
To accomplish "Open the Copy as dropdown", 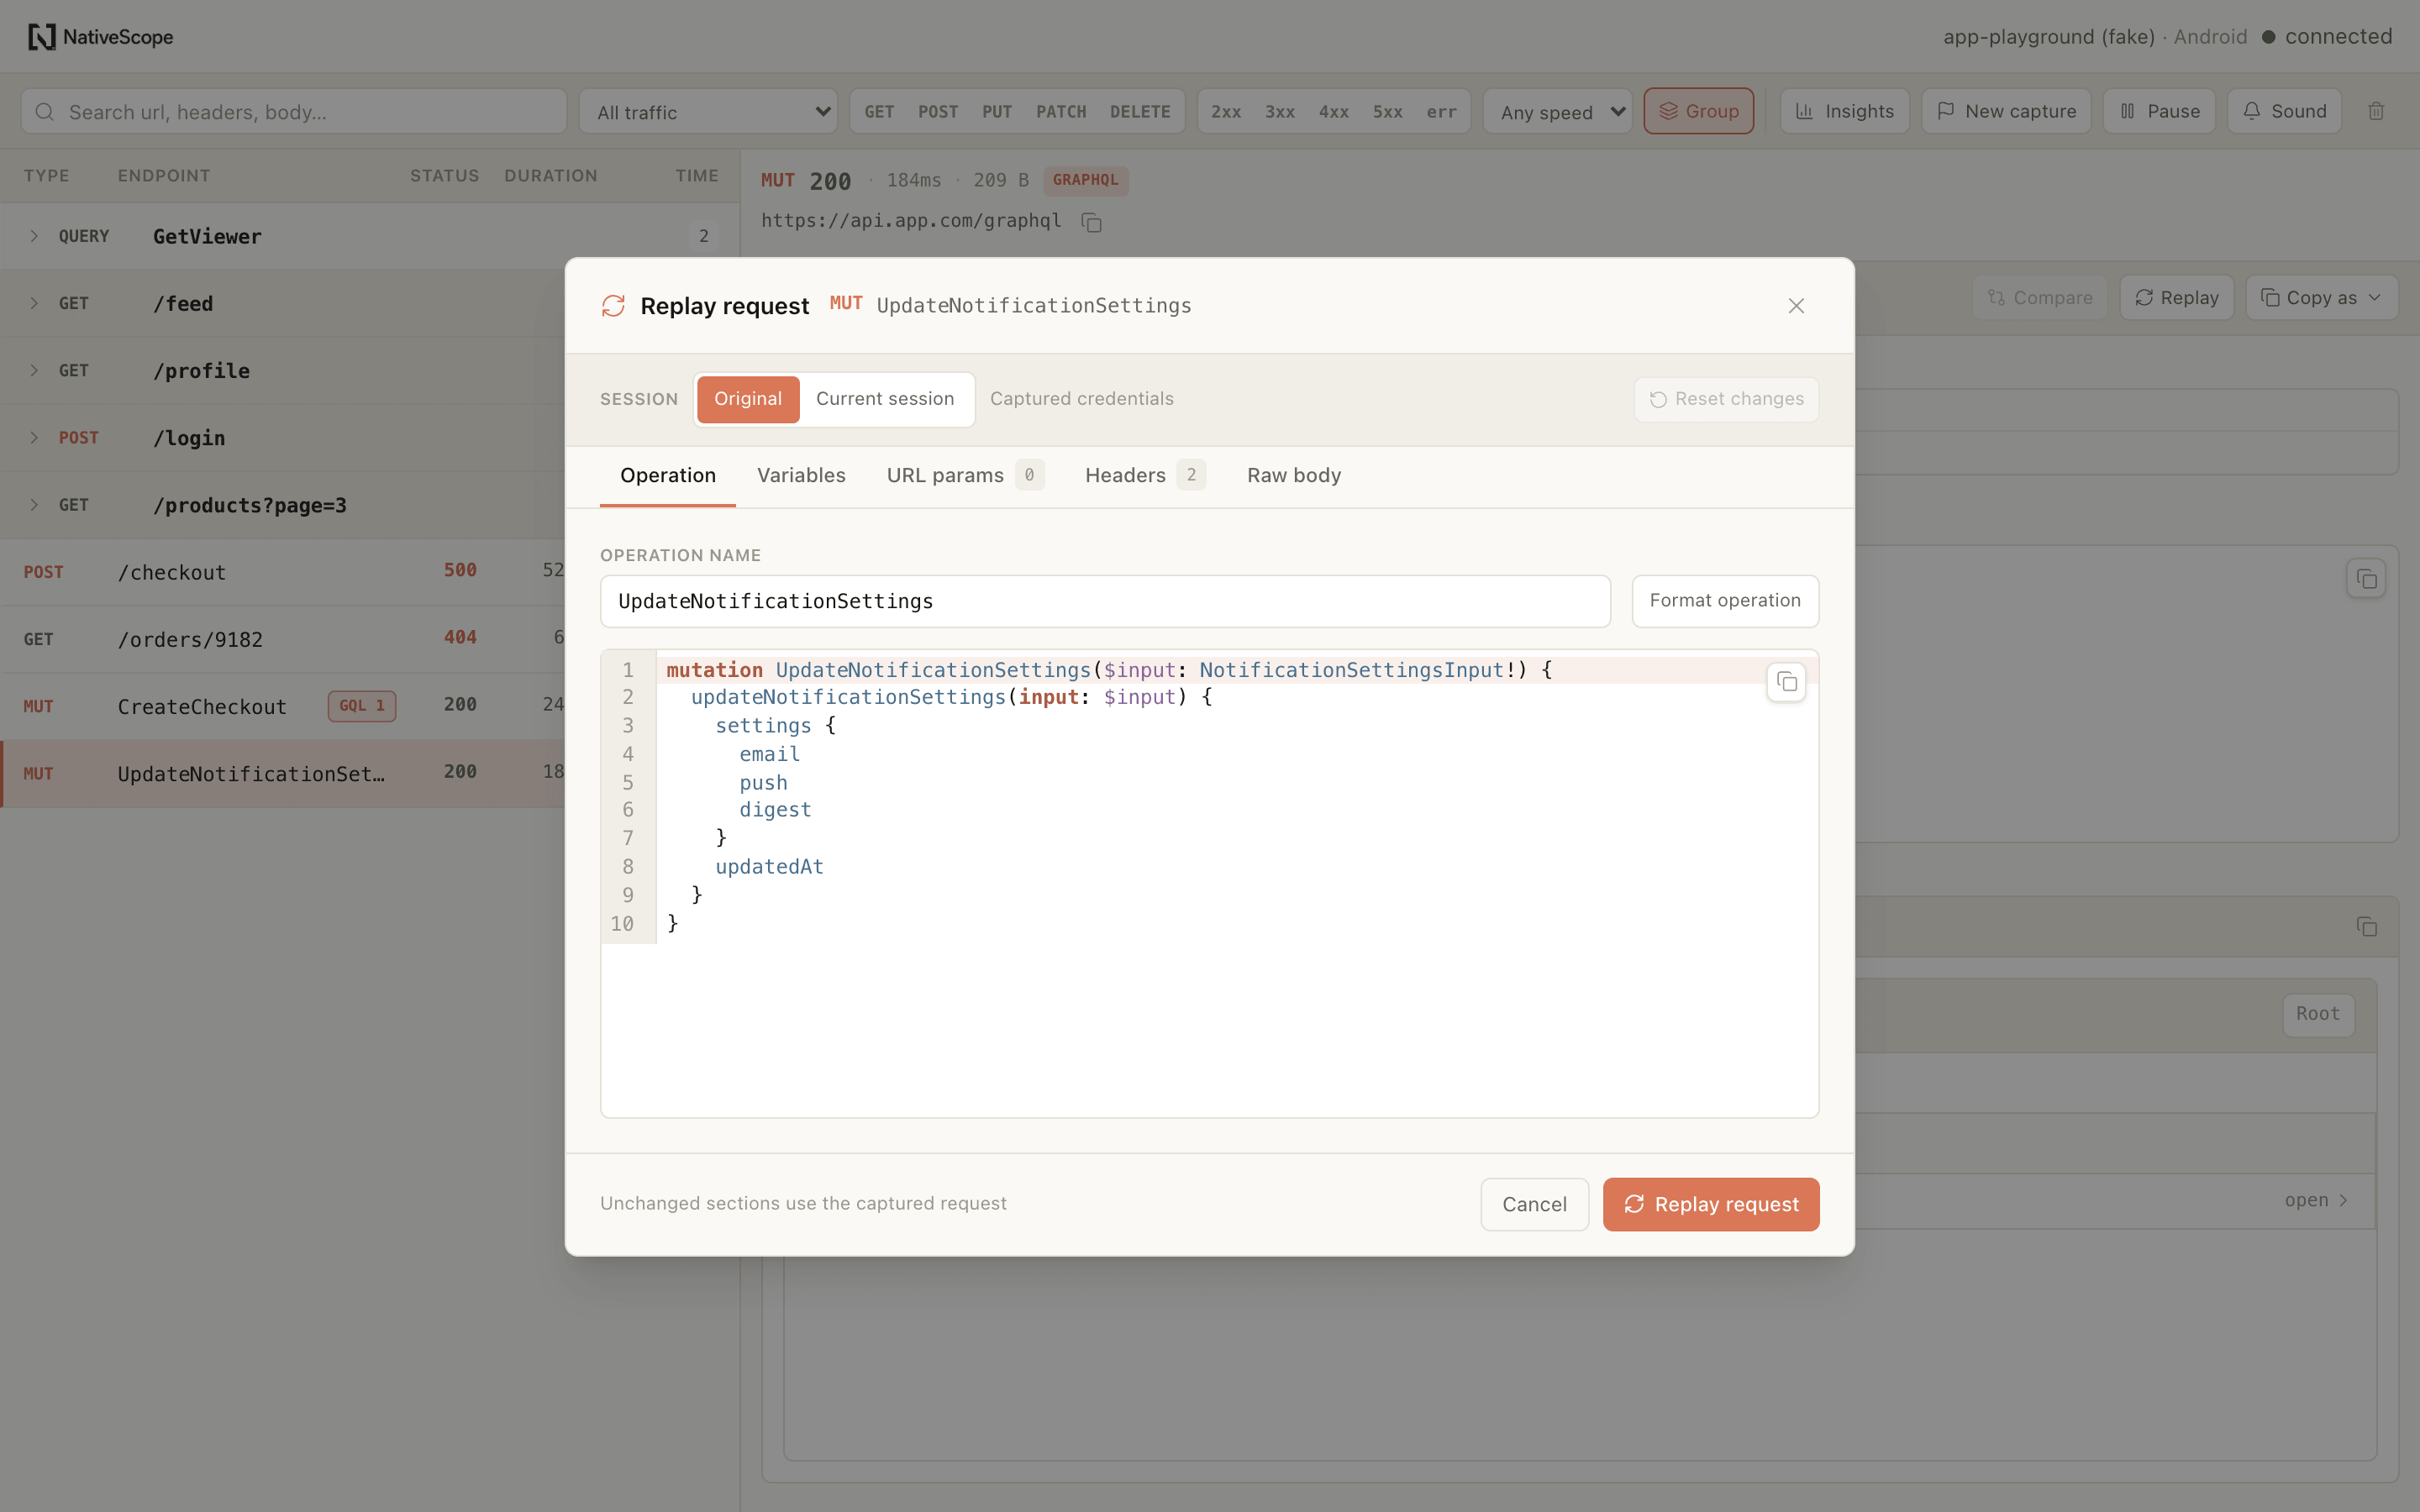I will coord(2321,298).
